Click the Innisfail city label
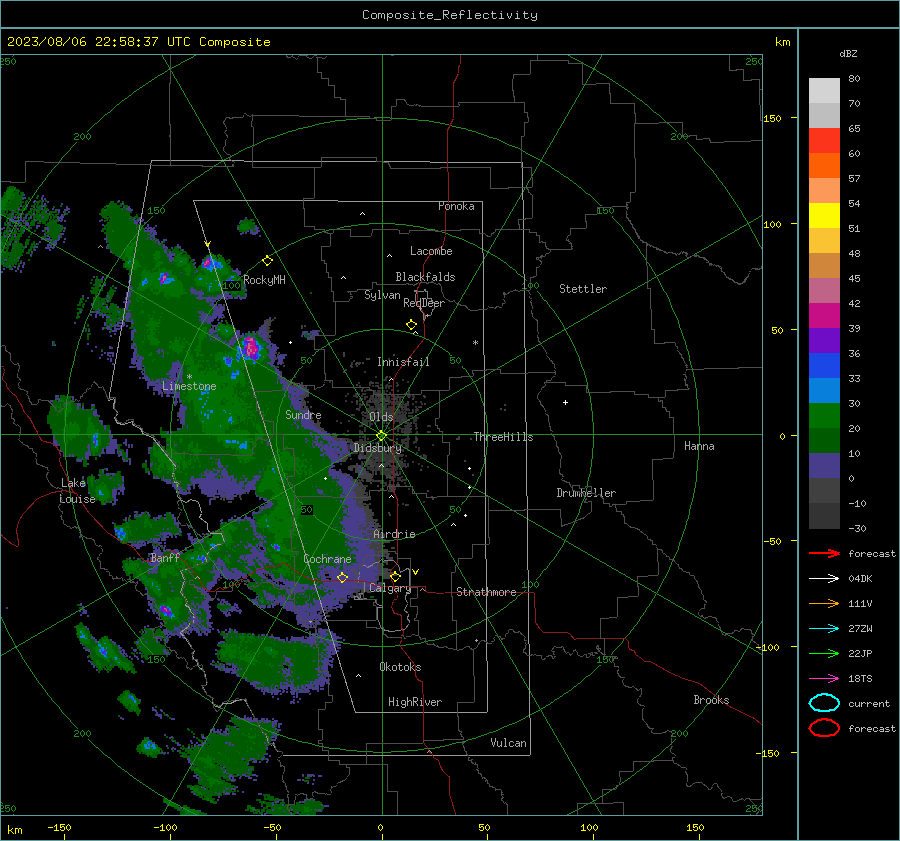The width and height of the screenshot is (900, 841). (x=403, y=362)
